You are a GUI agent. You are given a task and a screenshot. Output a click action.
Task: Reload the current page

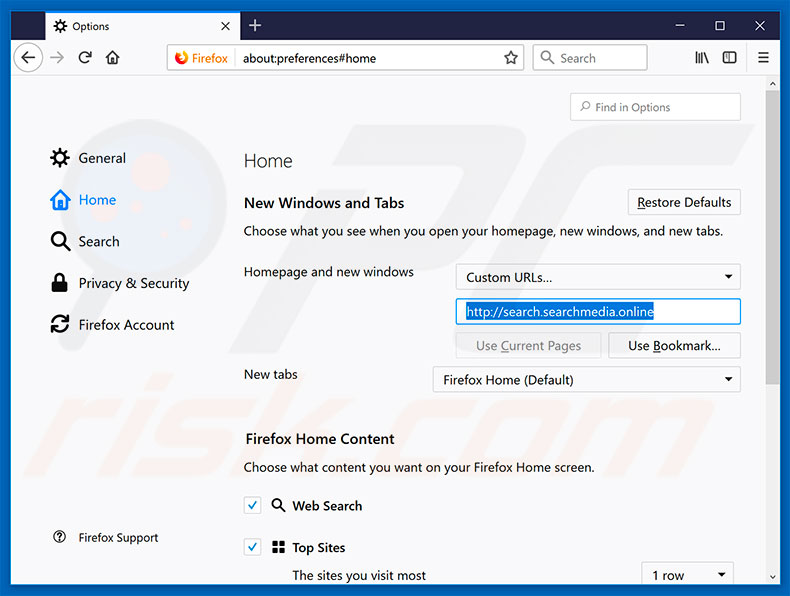85,57
